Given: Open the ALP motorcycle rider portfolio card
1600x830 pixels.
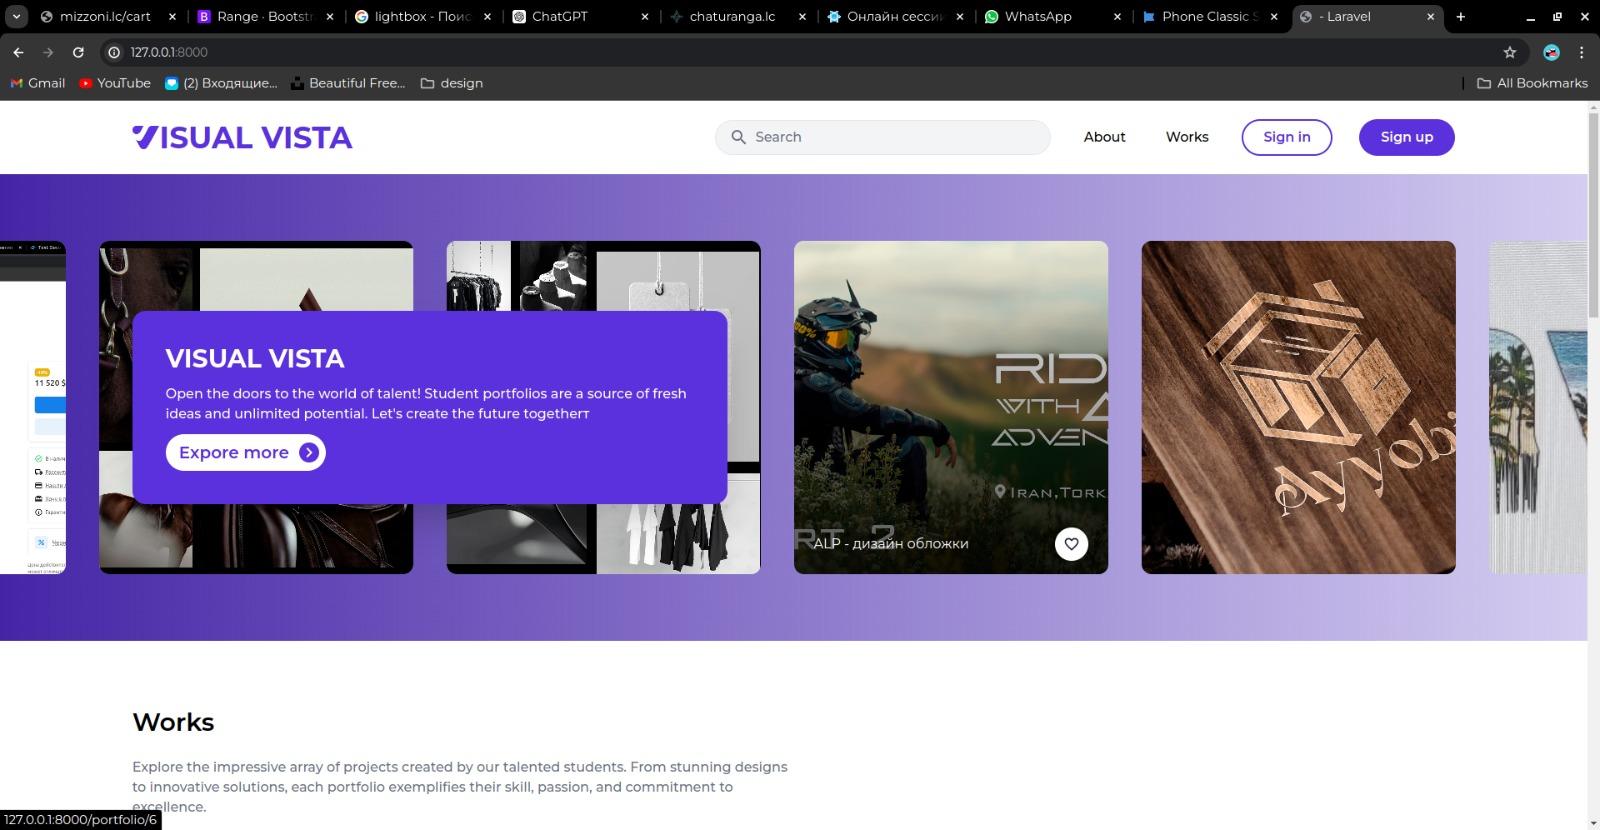Looking at the screenshot, I should pyautogui.click(x=951, y=407).
